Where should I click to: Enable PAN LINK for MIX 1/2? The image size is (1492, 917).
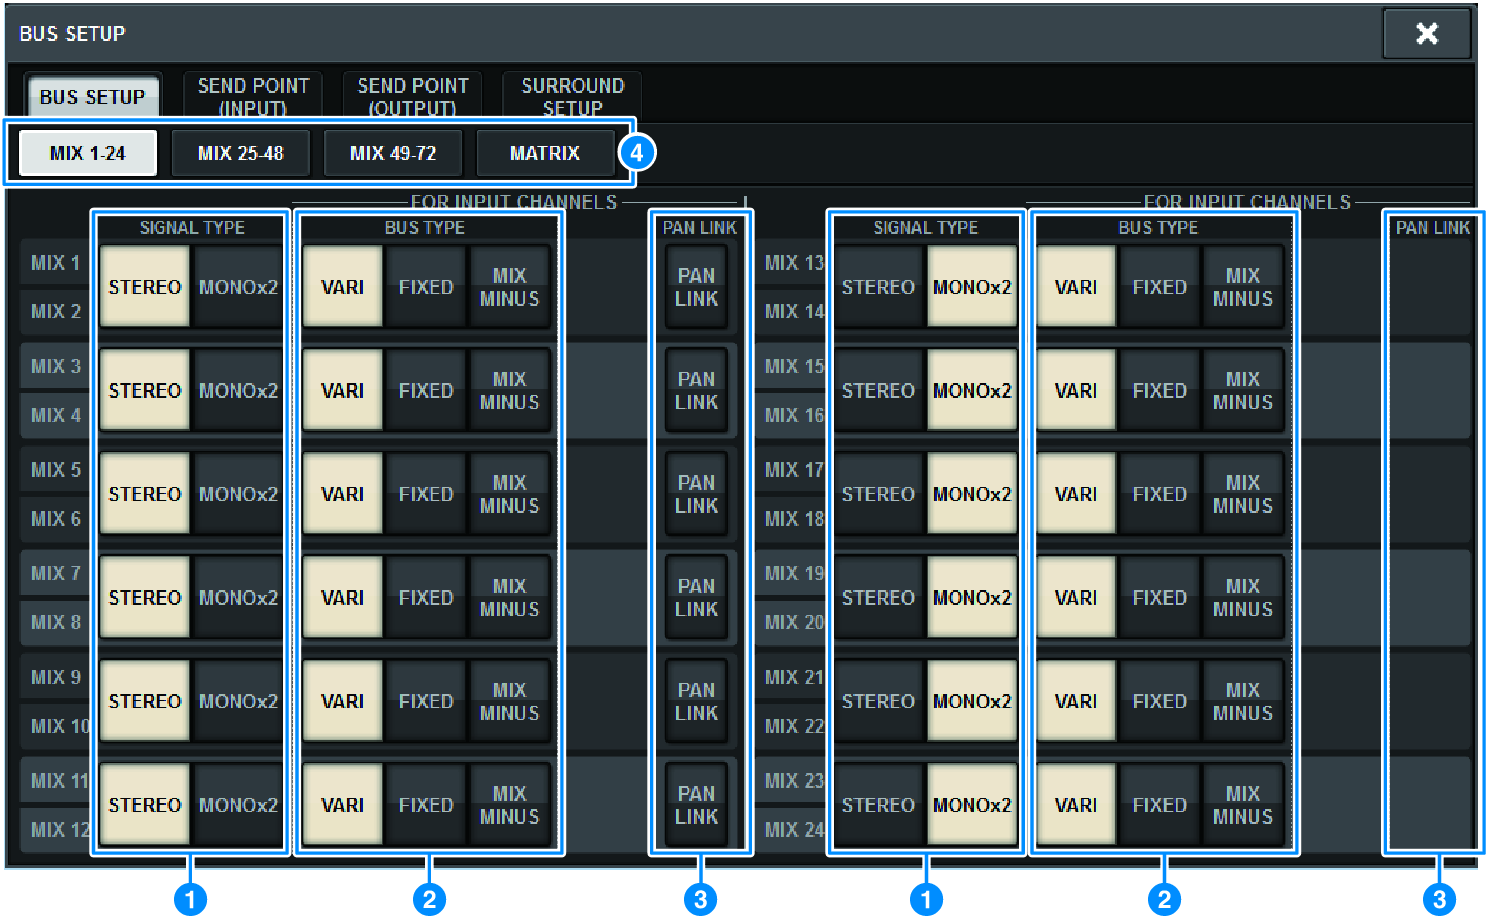coord(696,286)
